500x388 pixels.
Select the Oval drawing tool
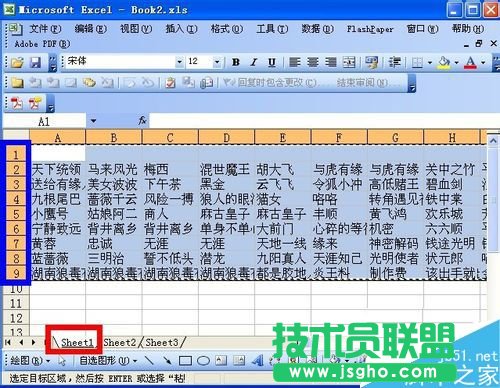coord(203,361)
